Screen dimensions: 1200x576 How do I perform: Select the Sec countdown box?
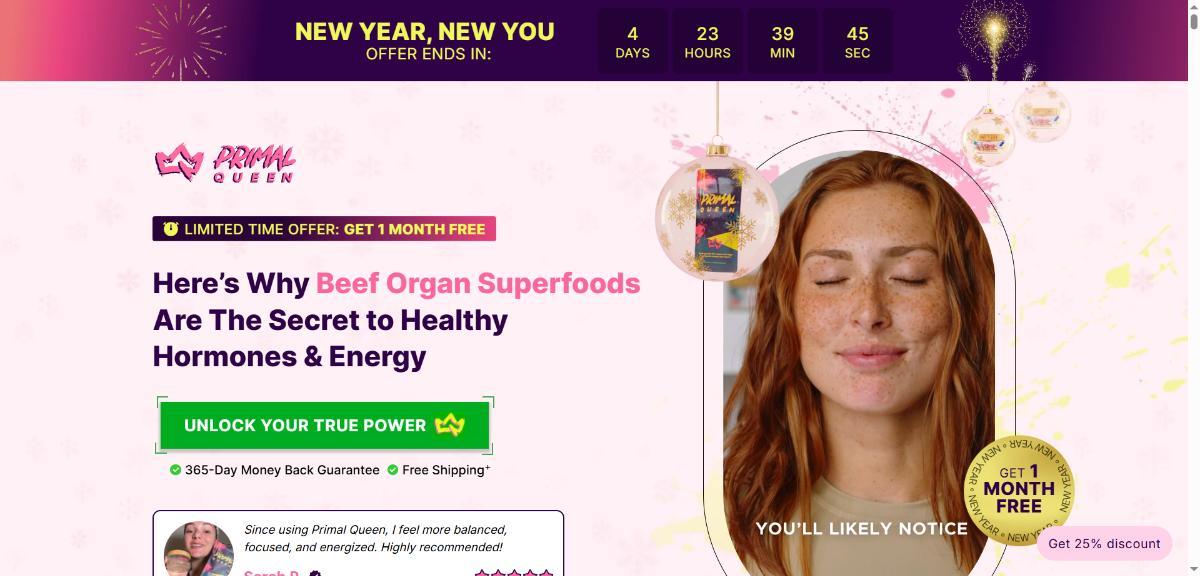[x=857, y=41]
